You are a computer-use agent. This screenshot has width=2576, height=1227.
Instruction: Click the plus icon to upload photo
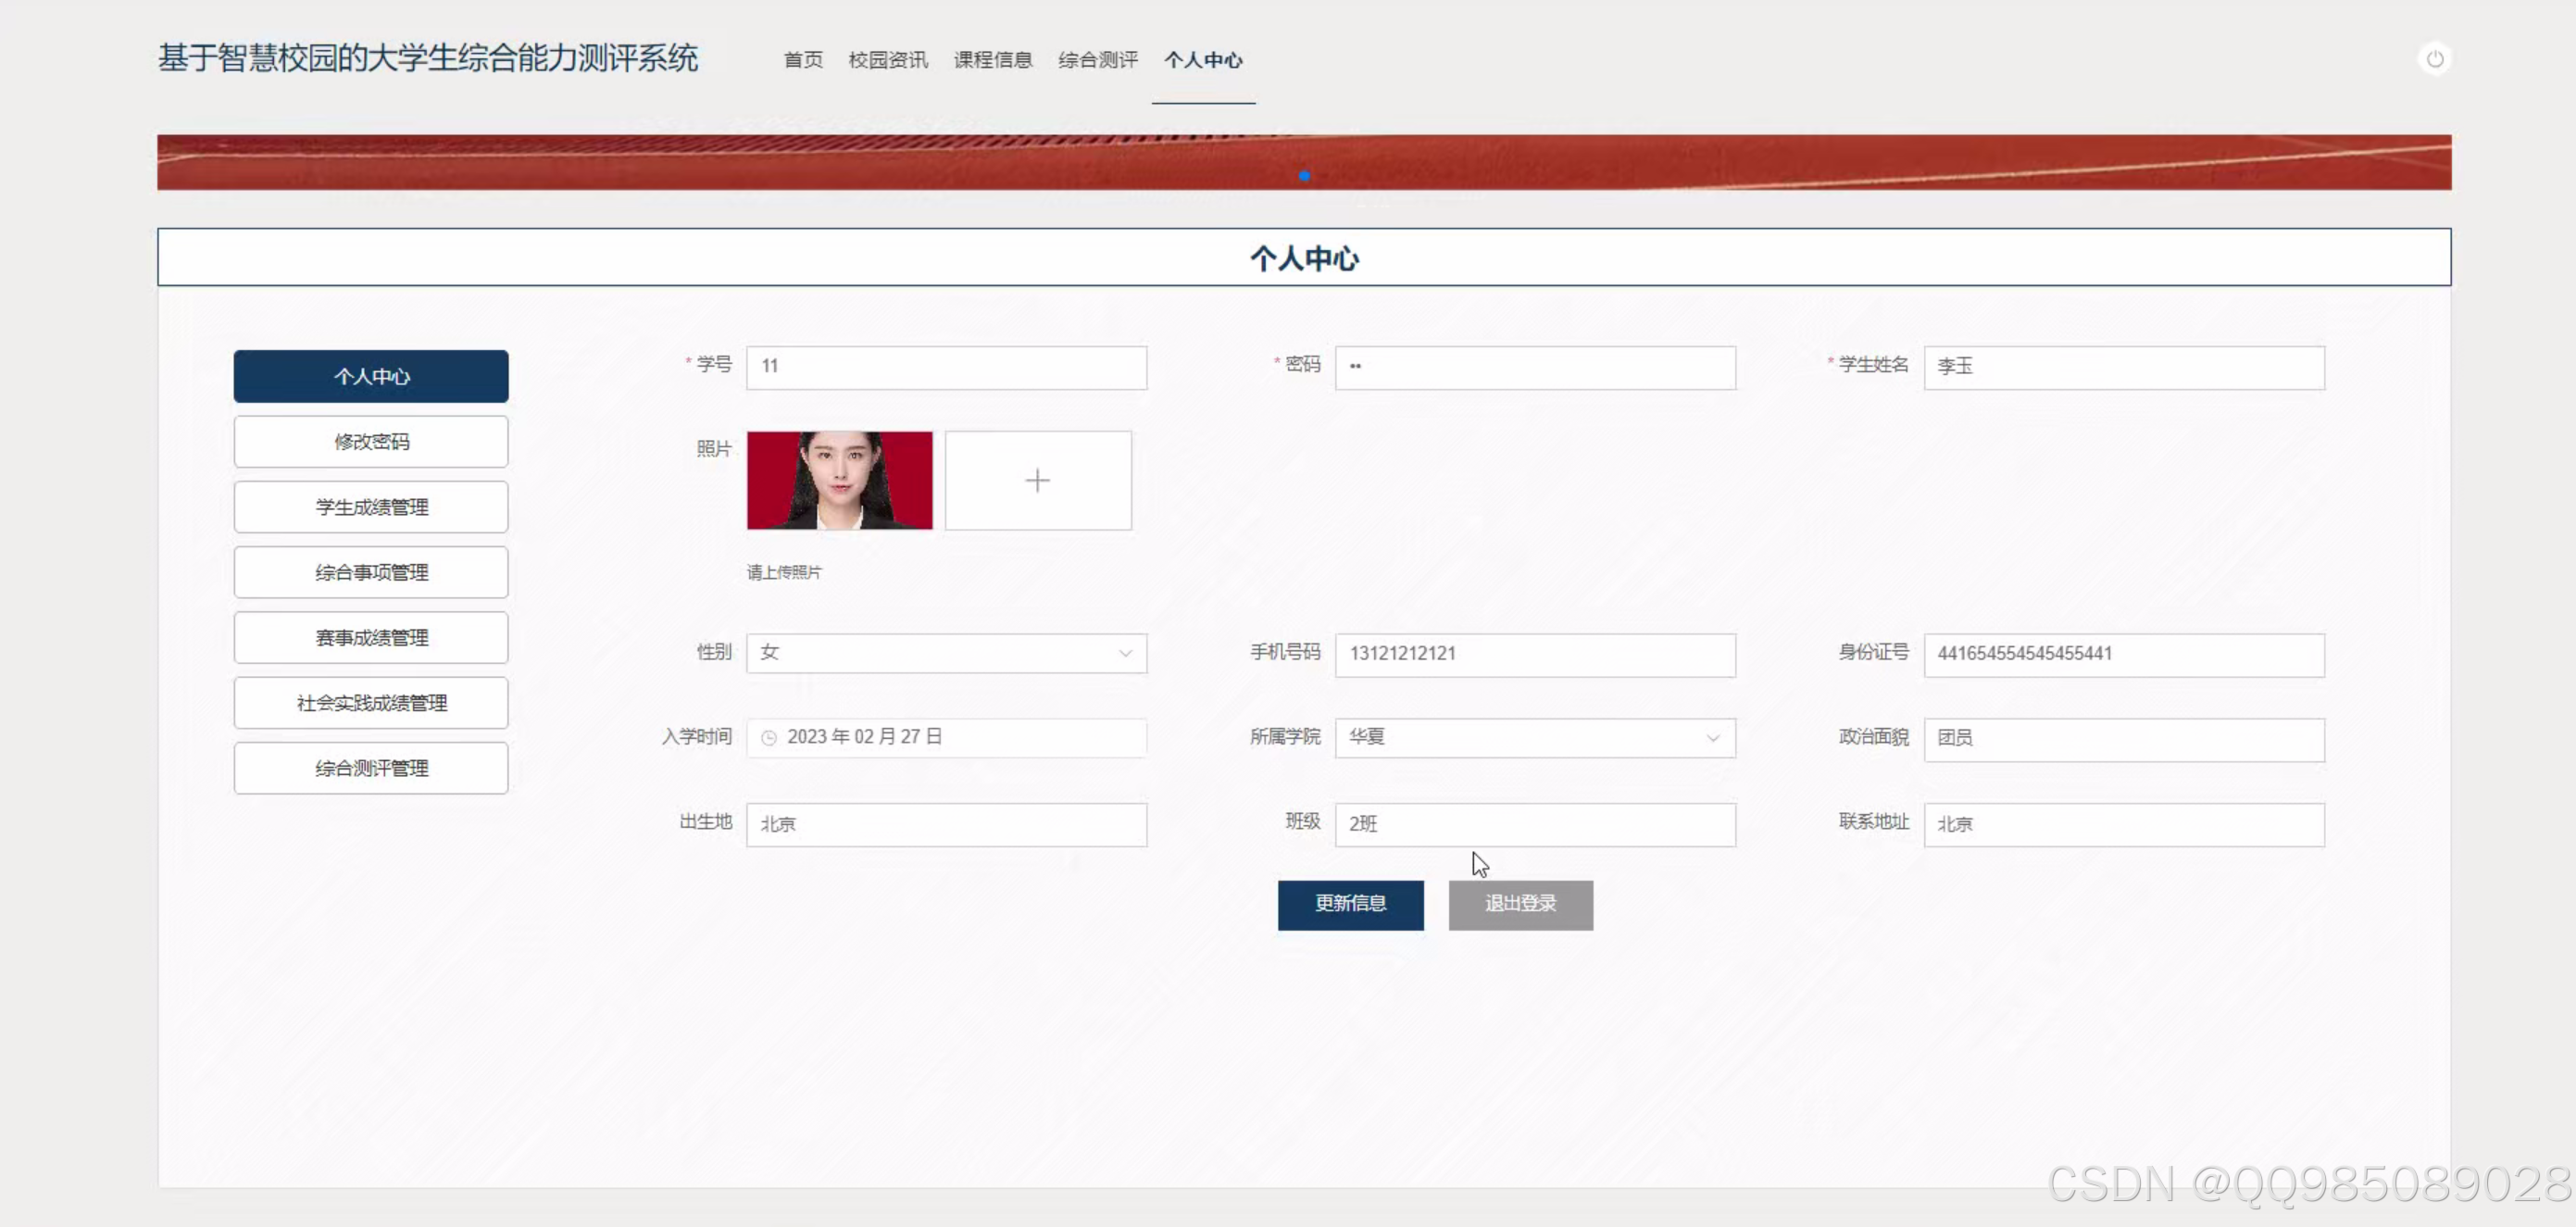(1037, 481)
